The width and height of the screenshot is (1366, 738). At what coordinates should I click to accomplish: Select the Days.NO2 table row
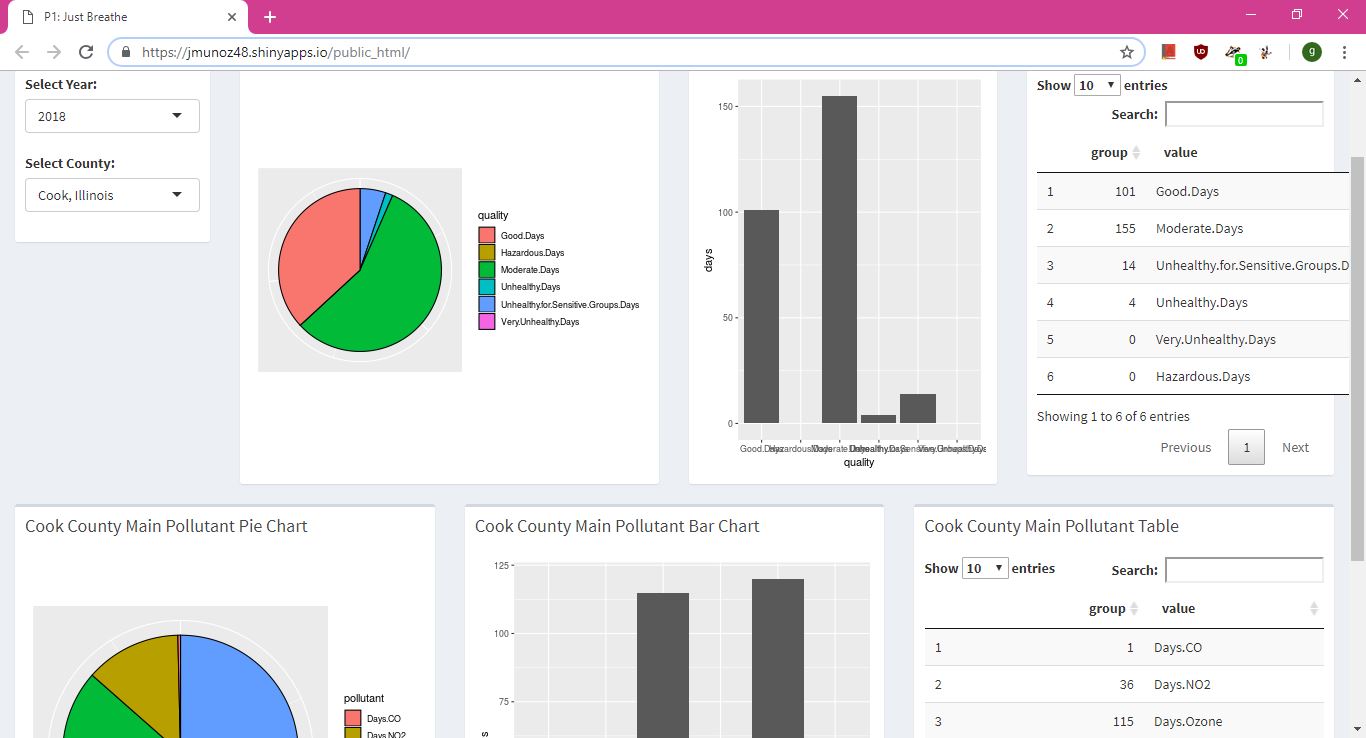1124,684
